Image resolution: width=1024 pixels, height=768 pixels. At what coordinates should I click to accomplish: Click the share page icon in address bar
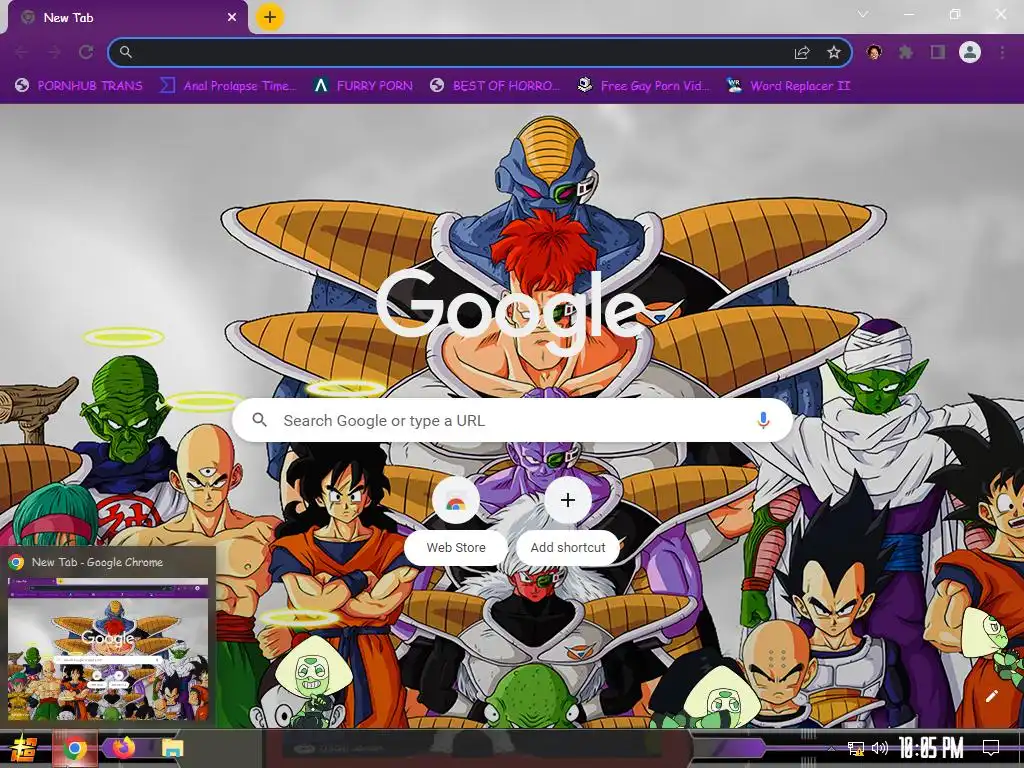(x=802, y=53)
